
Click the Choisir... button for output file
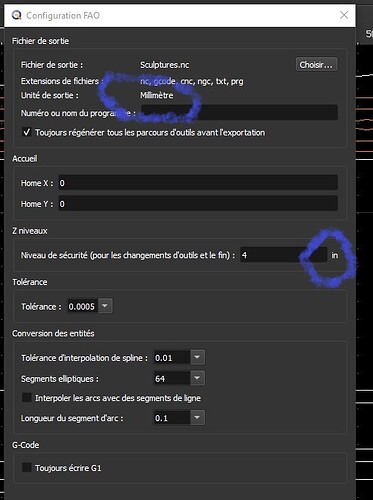(x=316, y=64)
